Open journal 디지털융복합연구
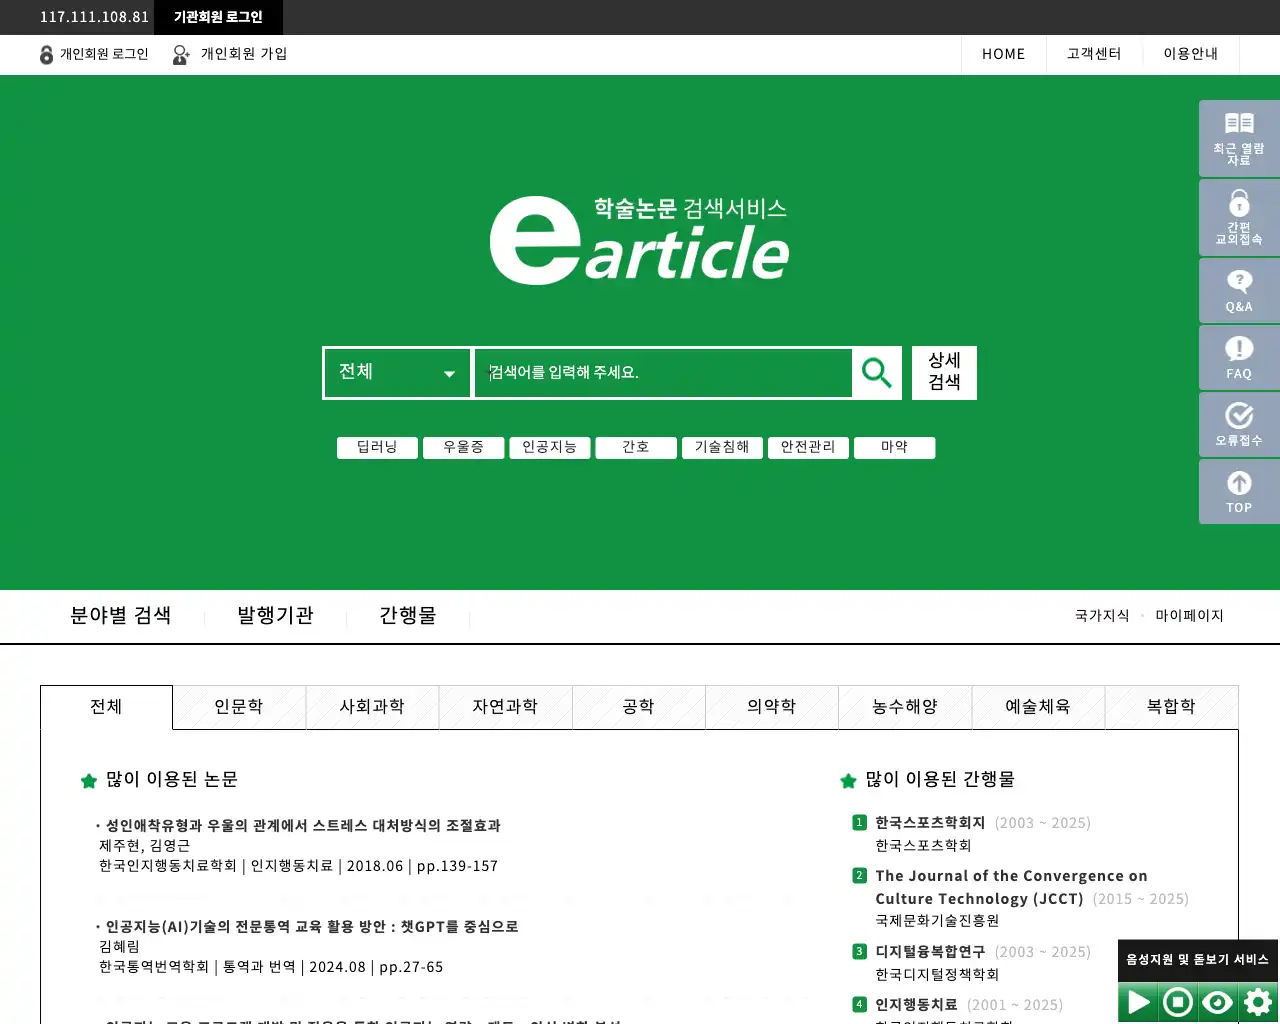The image size is (1280, 1024). point(930,952)
